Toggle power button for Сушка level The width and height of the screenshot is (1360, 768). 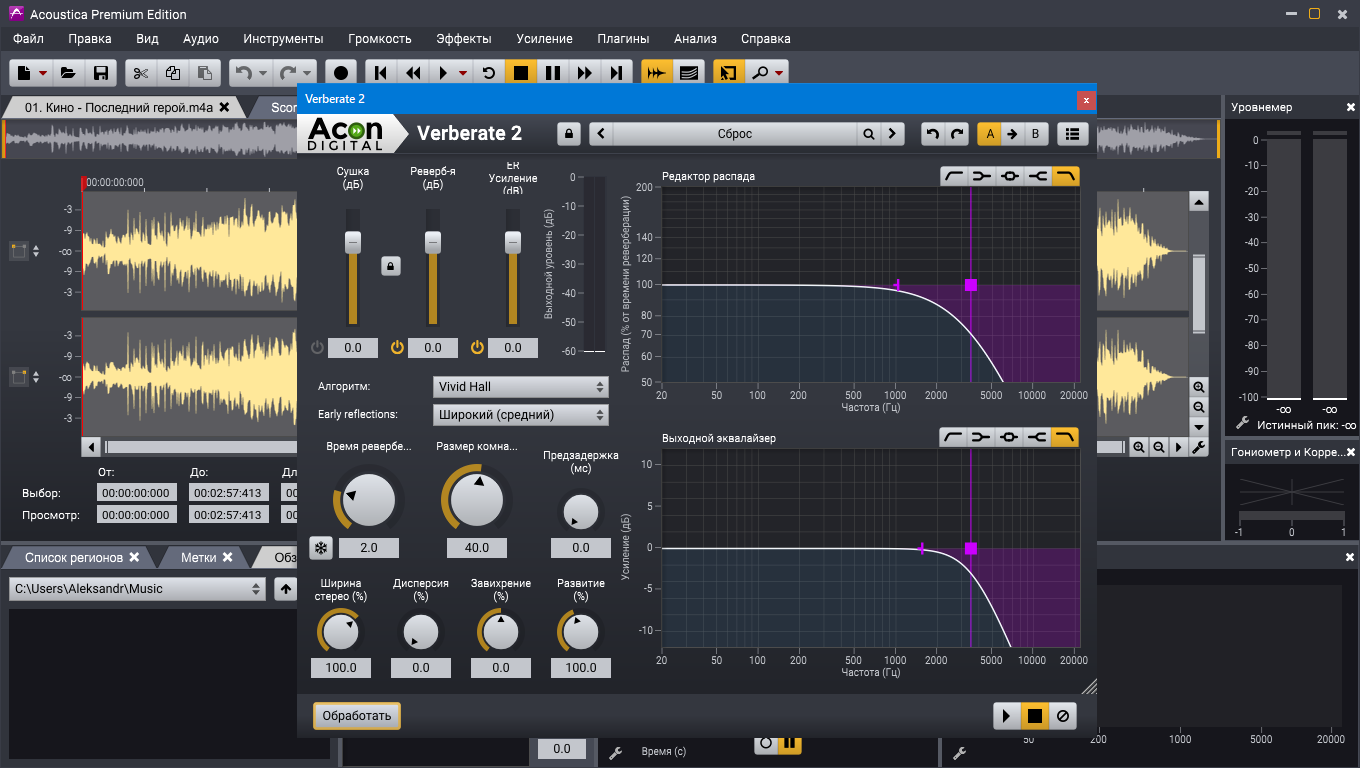pos(318,348)
